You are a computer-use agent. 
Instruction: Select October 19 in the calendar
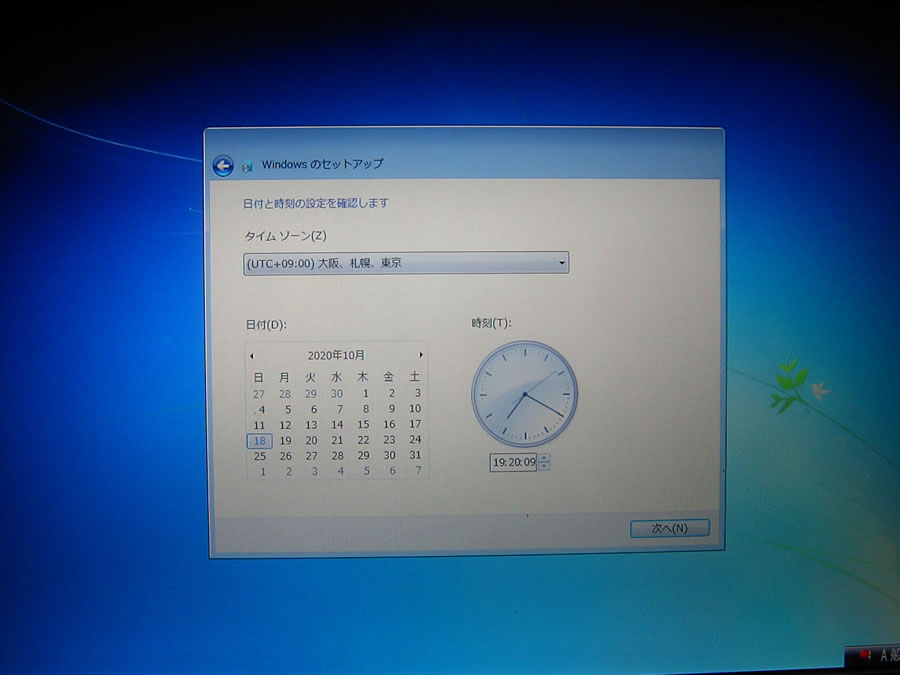[x=285, y=441]
